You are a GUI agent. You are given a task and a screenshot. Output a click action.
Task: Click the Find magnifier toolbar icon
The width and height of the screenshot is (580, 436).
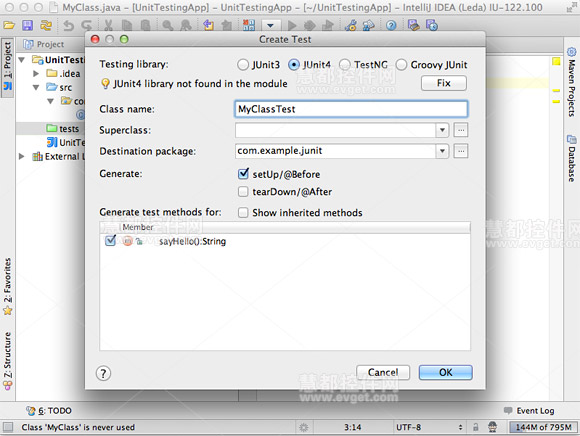click(x=168, y=25)
